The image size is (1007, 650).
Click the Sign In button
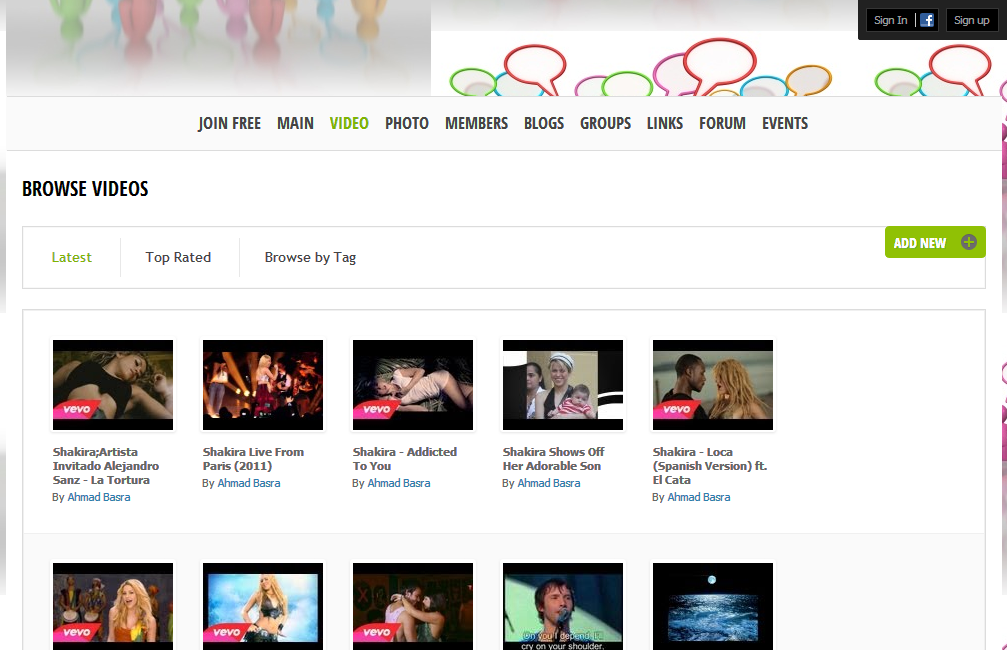(x=890, y=20)
